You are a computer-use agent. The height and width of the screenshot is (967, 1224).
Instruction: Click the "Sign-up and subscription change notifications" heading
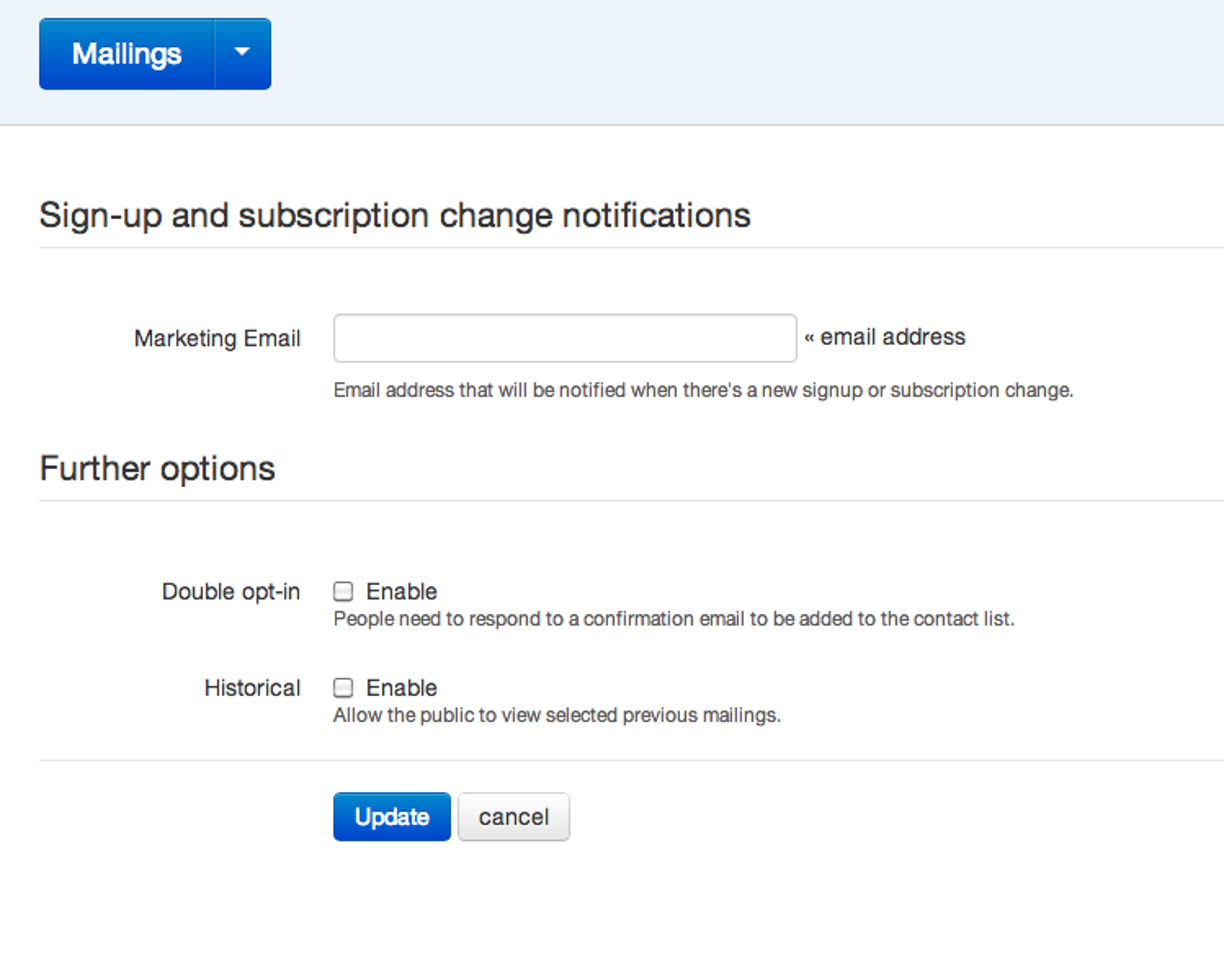click(394, 215)
